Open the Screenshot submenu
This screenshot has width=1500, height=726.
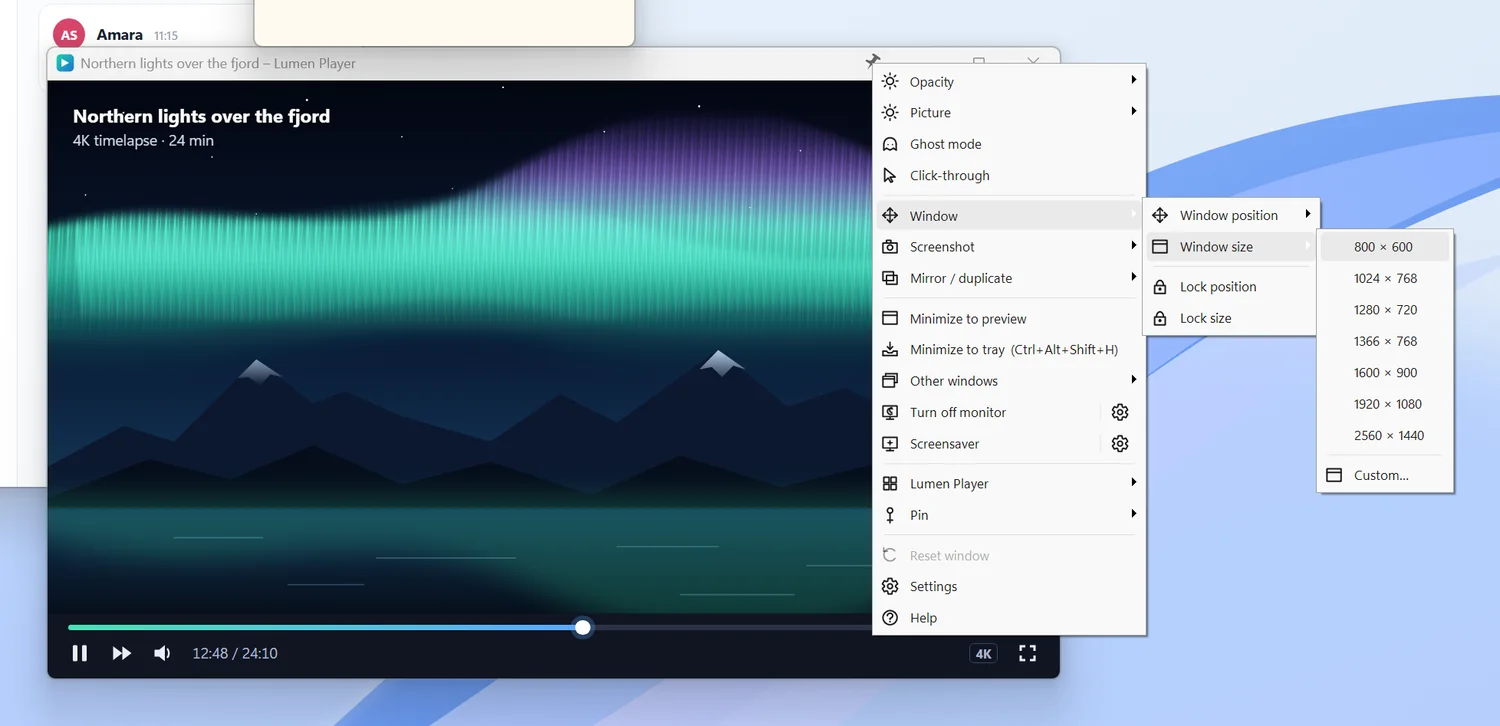(x=1010, y=247)
